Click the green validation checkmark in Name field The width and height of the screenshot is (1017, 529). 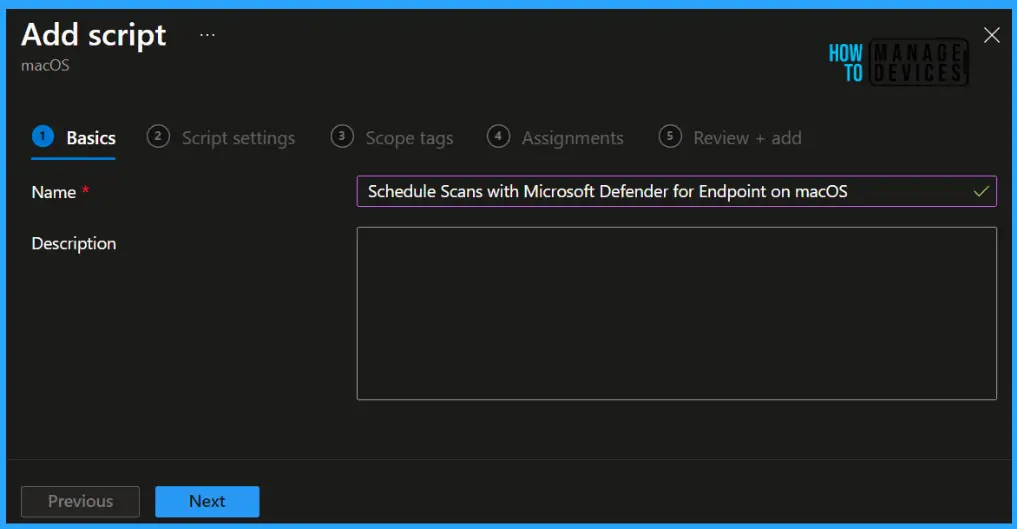pos(981,191)
